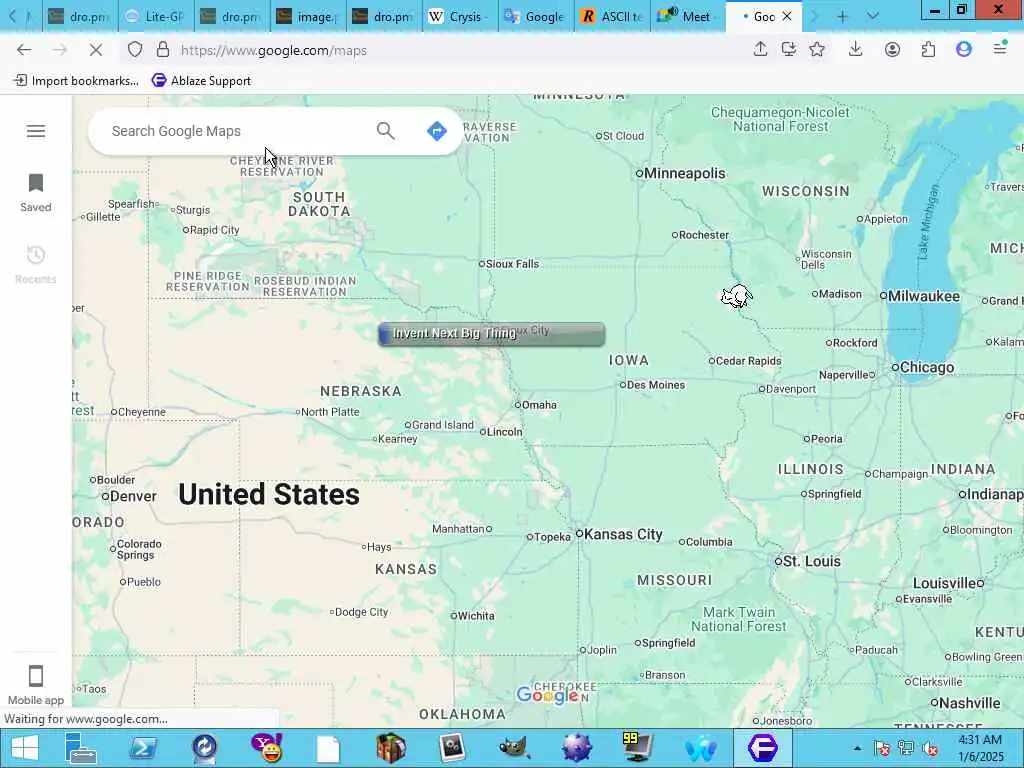1024x768 pixels.
Task: Open the Recents panel
Action: [x=36, y=264]
